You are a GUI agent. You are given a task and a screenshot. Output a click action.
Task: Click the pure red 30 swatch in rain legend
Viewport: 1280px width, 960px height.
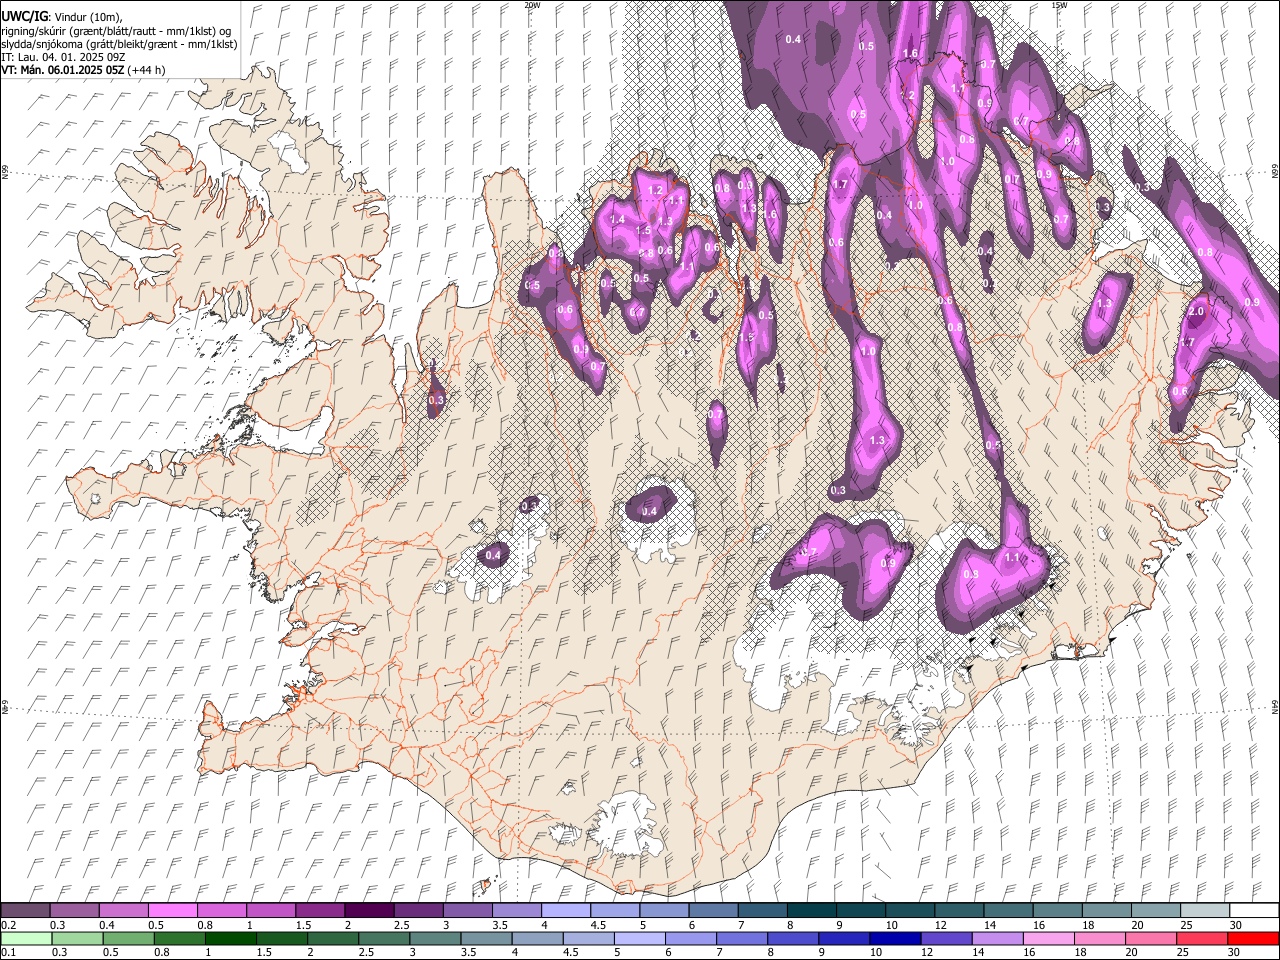[1253, 938]
